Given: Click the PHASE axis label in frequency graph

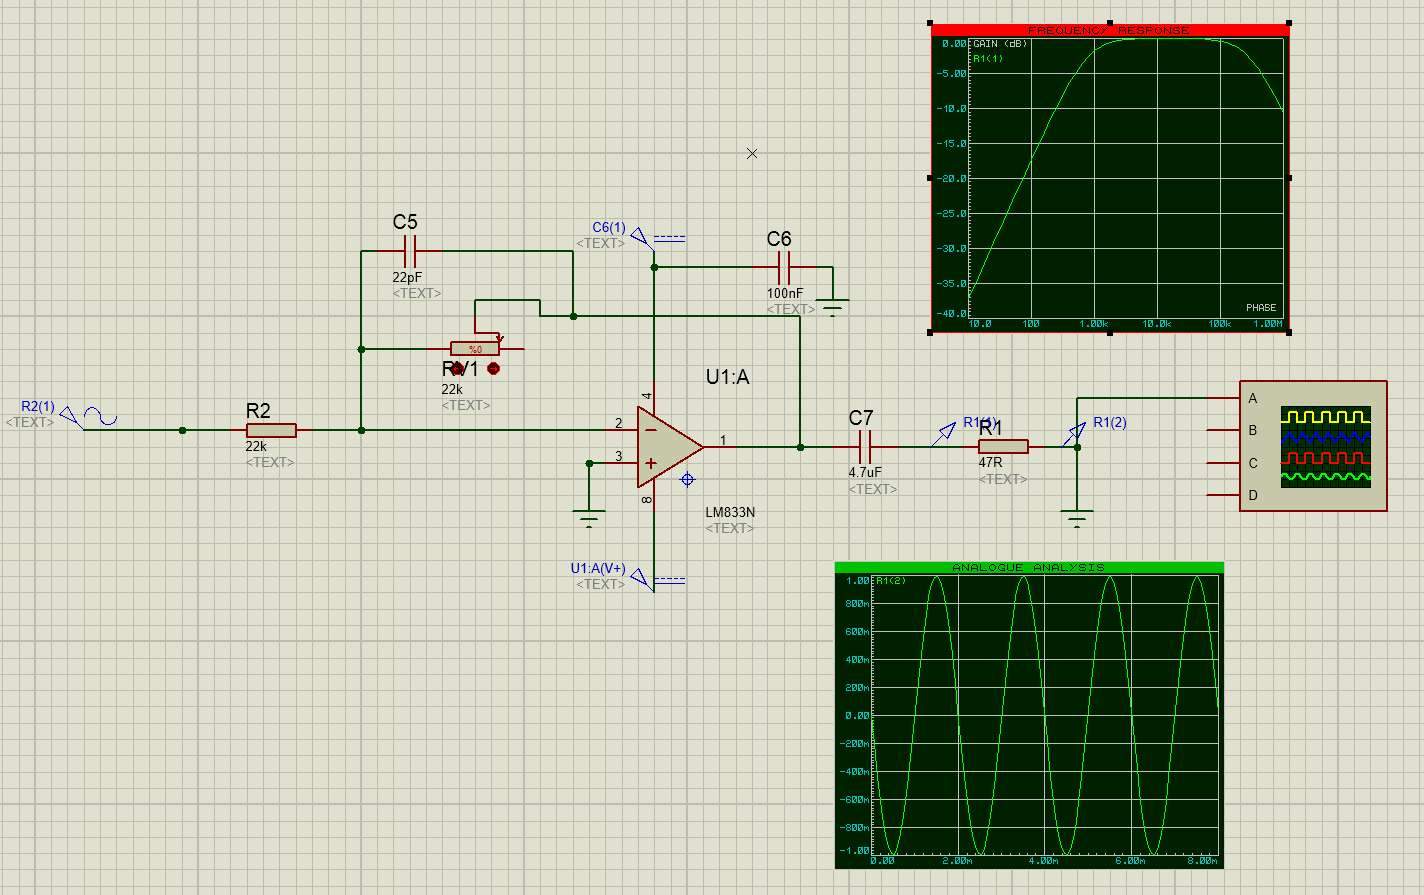Looking at the screenshot, I should (x=1260, y=307).
